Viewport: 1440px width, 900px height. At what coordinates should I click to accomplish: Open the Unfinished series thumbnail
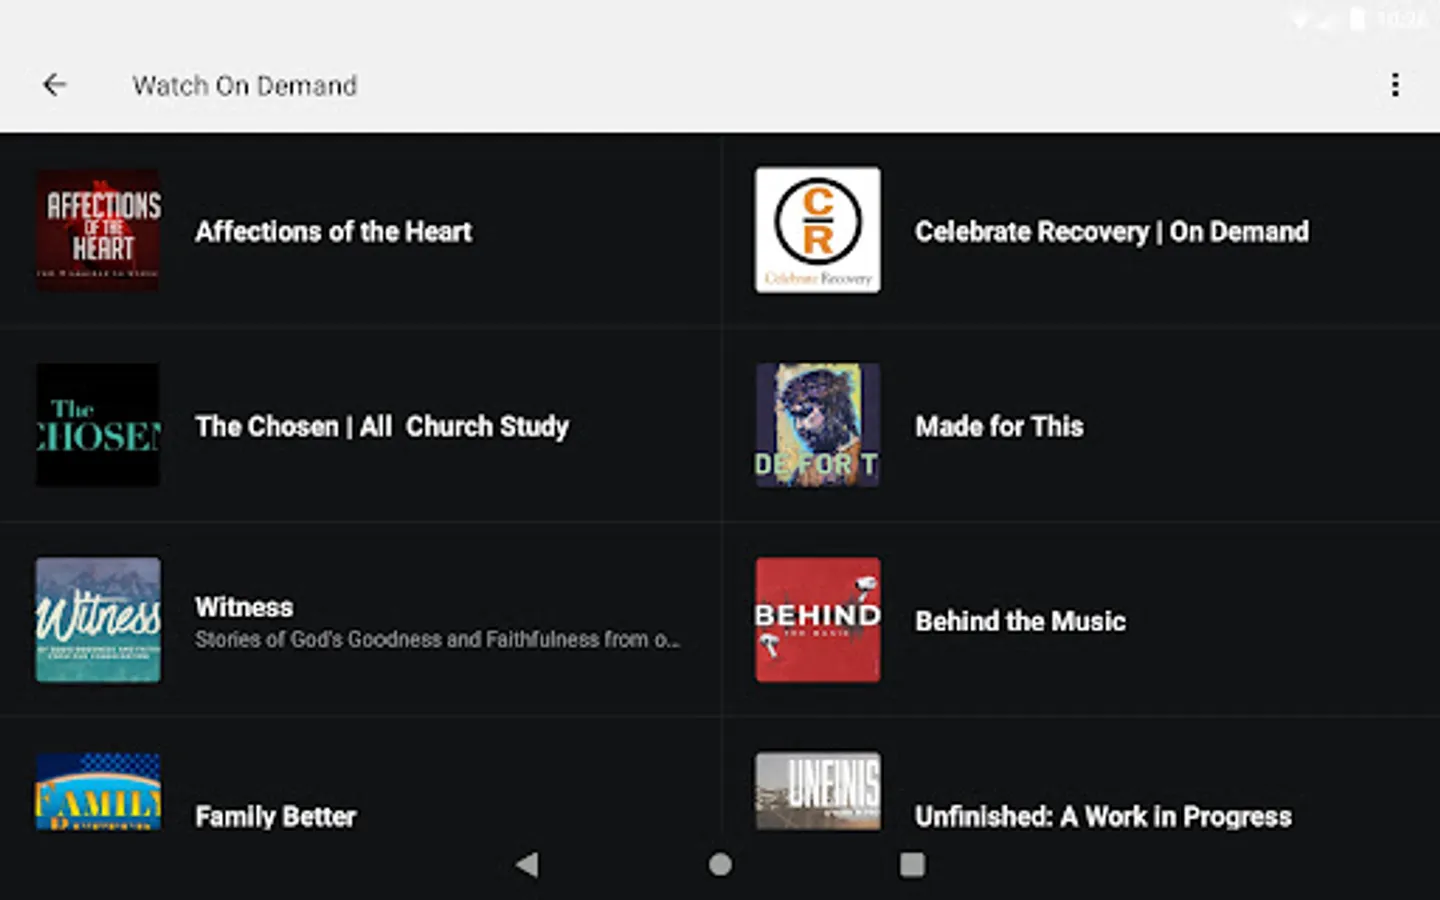[x=818, y=791]
